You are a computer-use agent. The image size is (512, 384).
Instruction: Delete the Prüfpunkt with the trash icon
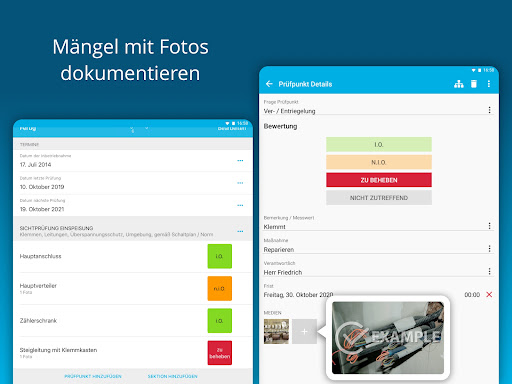[474, 84]
